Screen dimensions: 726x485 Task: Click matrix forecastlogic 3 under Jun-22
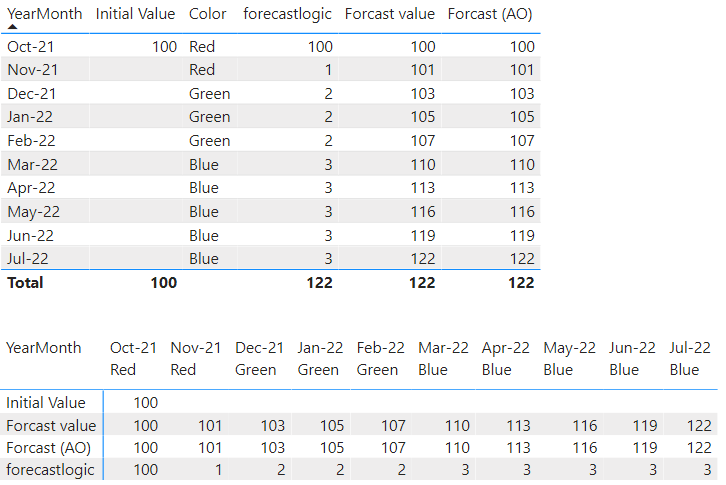pos(653,470)
